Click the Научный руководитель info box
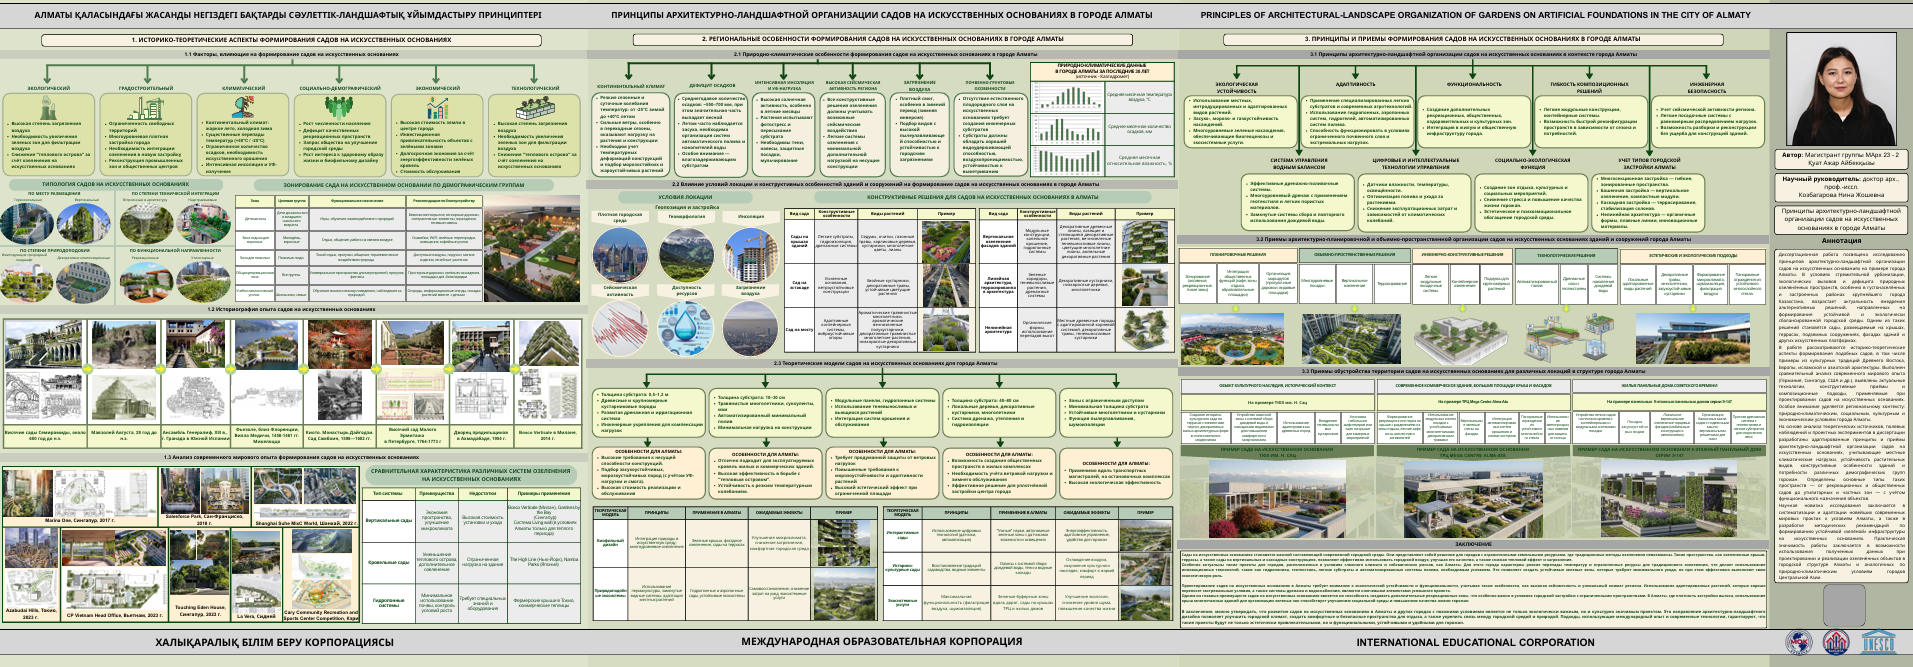1913x667 pixels. [1841, 183]
